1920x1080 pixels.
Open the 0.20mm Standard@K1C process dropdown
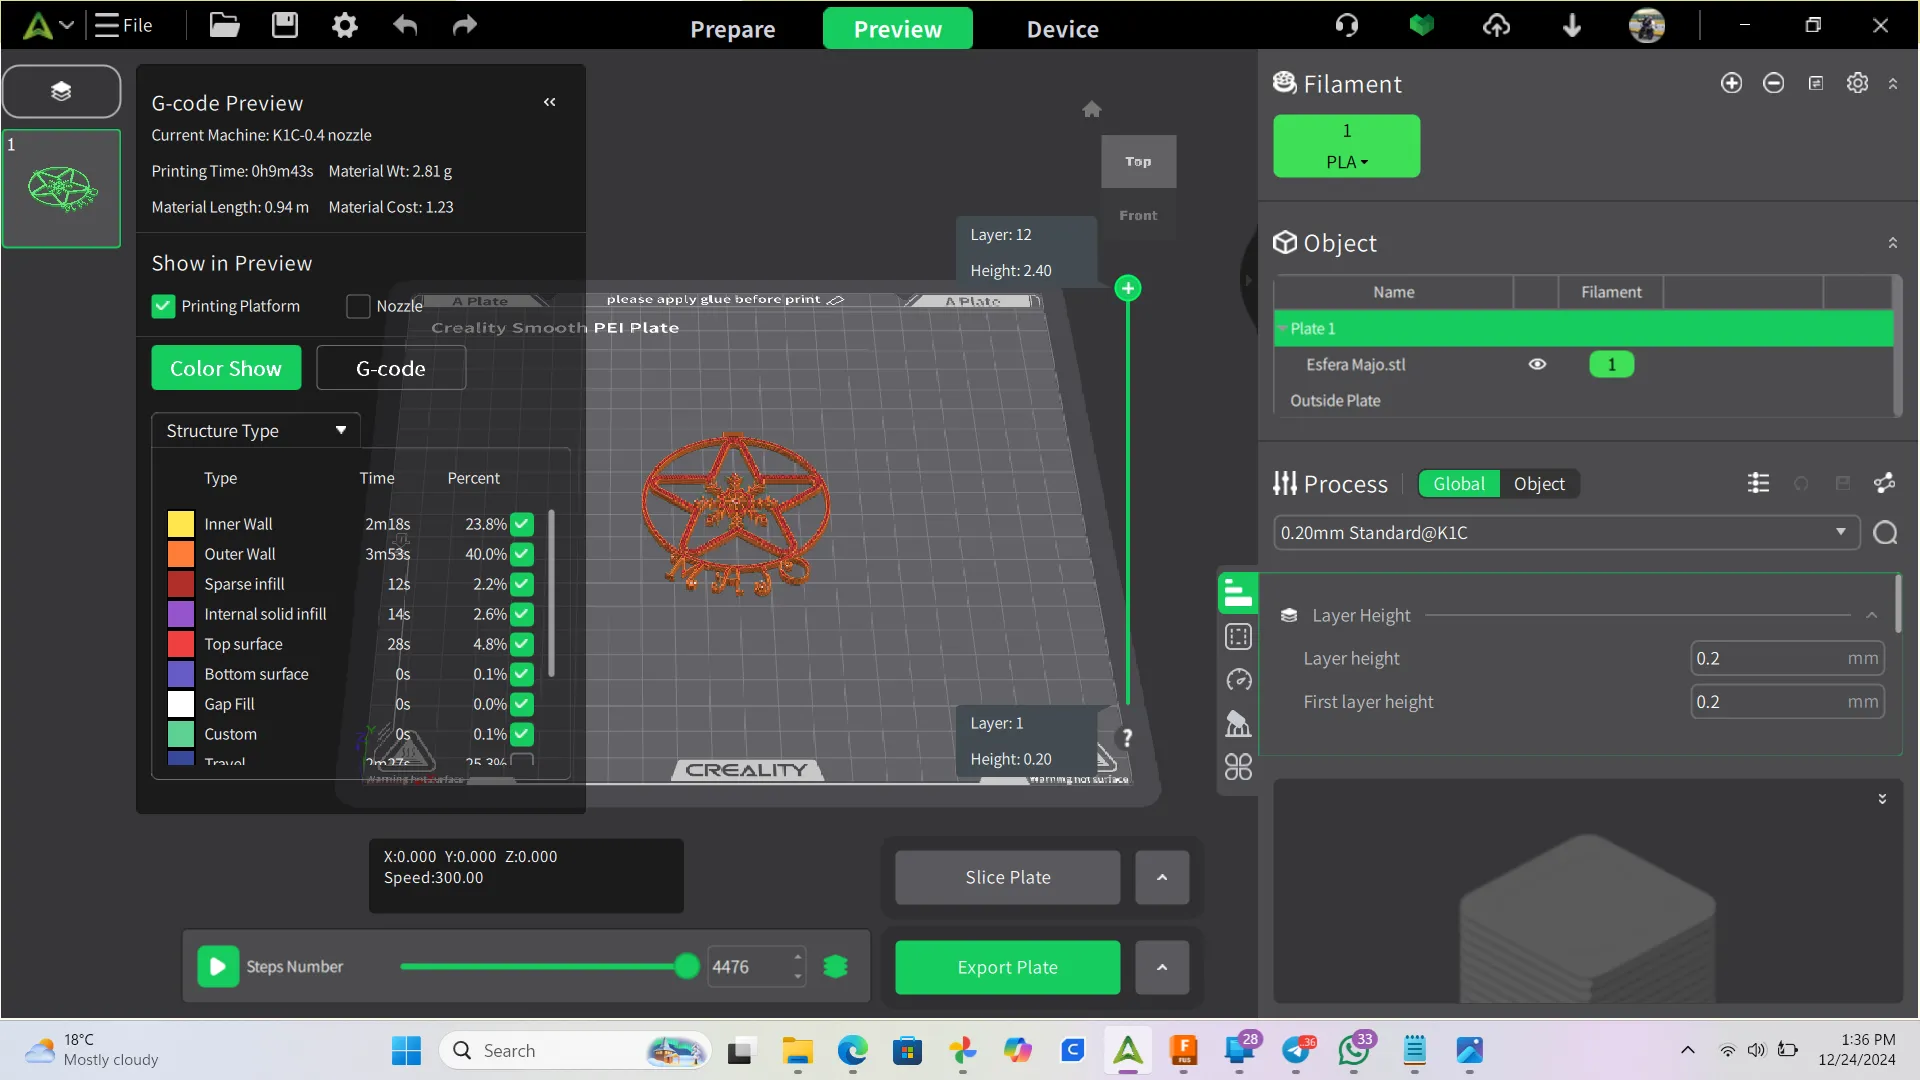tap(1841, 532)
